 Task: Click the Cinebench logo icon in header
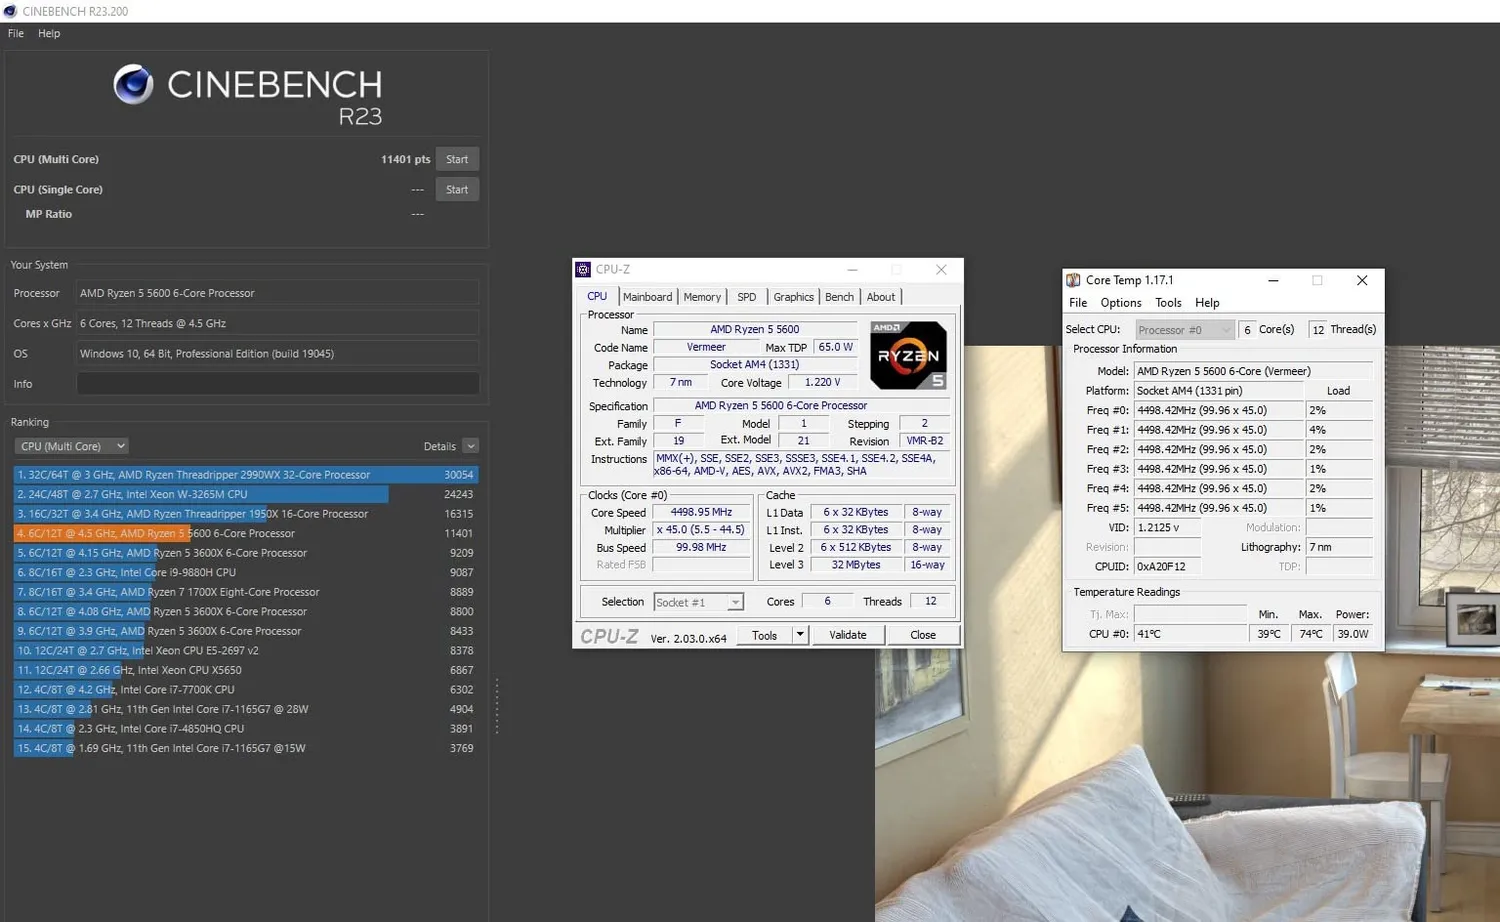click(133, 84)
